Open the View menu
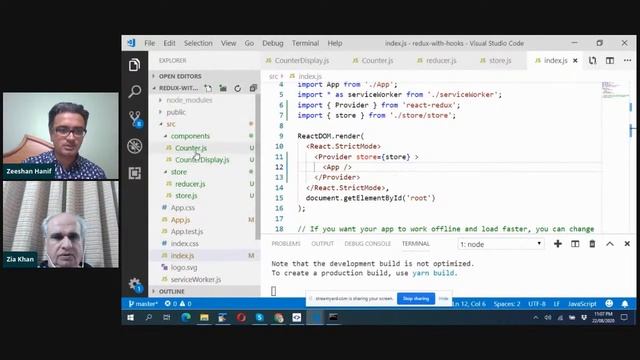Screen dimensions: 640x360 click(229, 43)
